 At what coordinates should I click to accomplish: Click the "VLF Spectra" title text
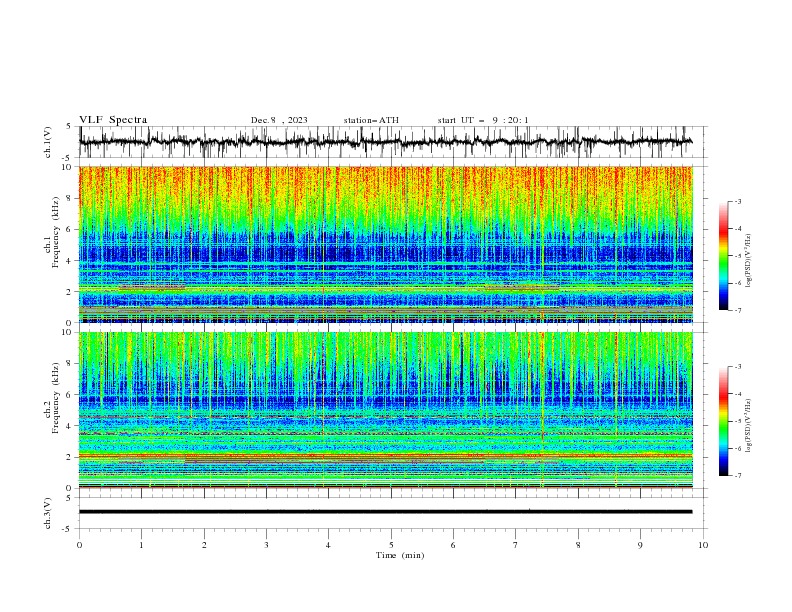click(113, 120)
